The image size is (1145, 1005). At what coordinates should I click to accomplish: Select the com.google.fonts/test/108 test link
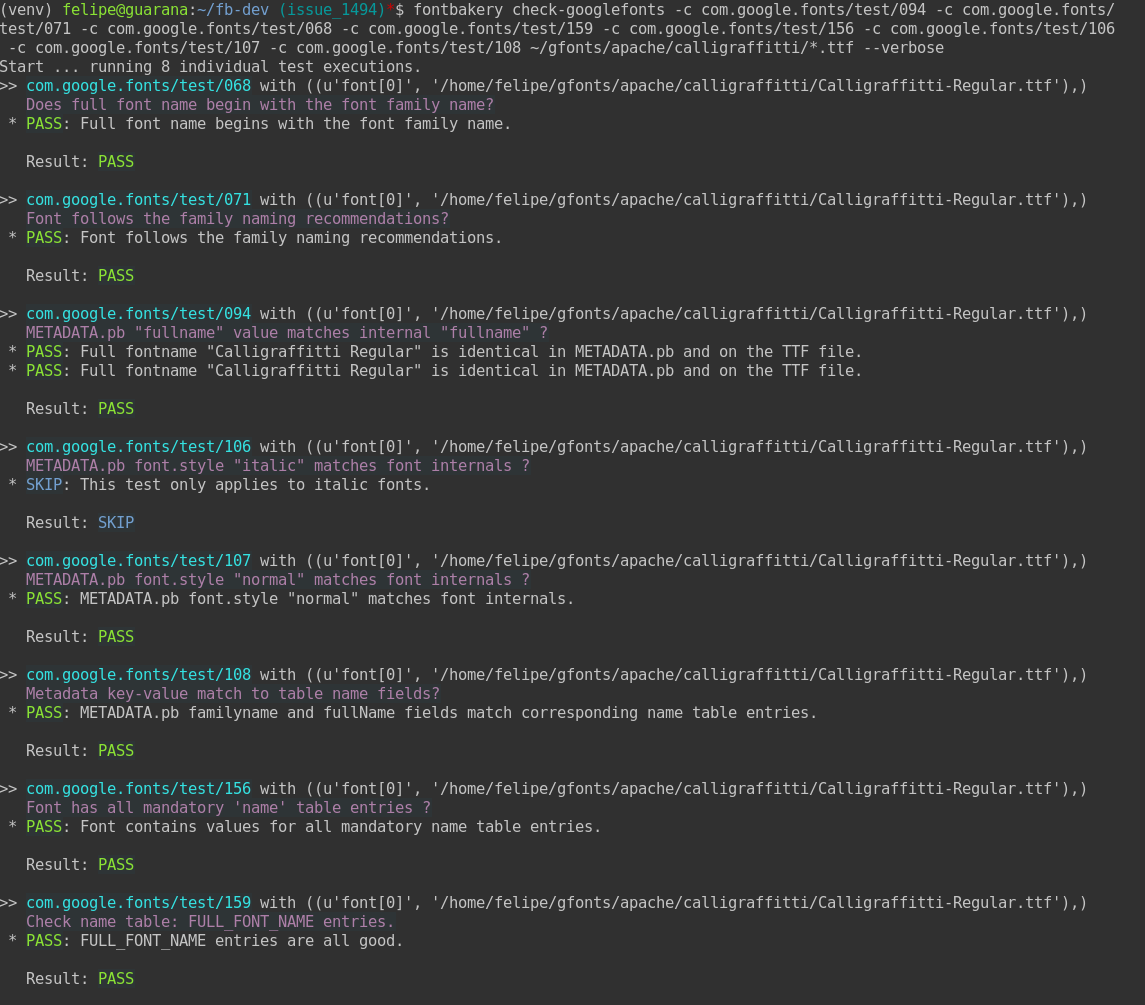pos(138,674)
